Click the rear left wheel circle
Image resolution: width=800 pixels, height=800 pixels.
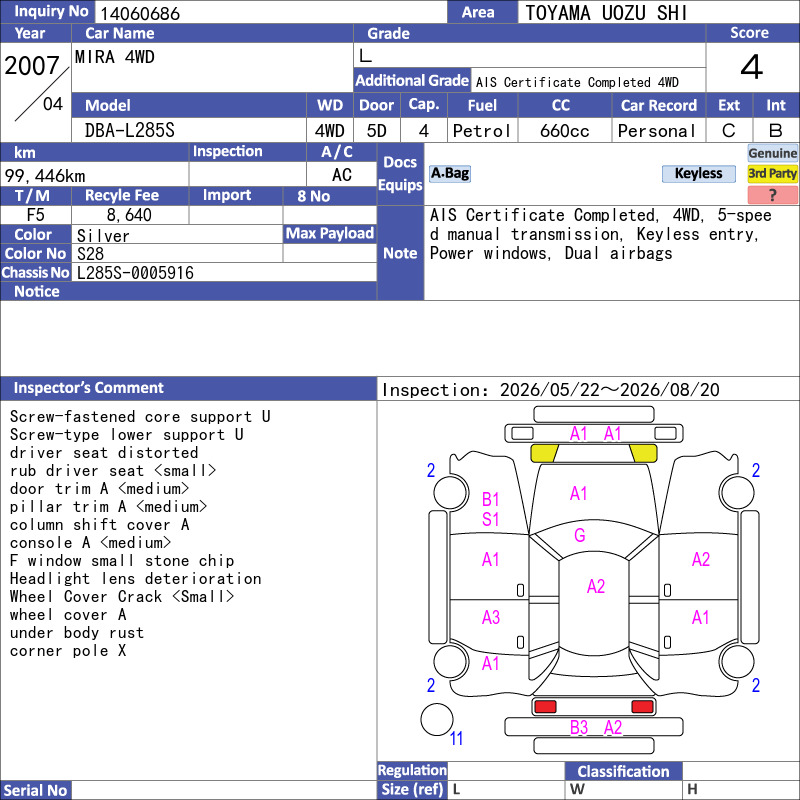click(x=451, y=662)
